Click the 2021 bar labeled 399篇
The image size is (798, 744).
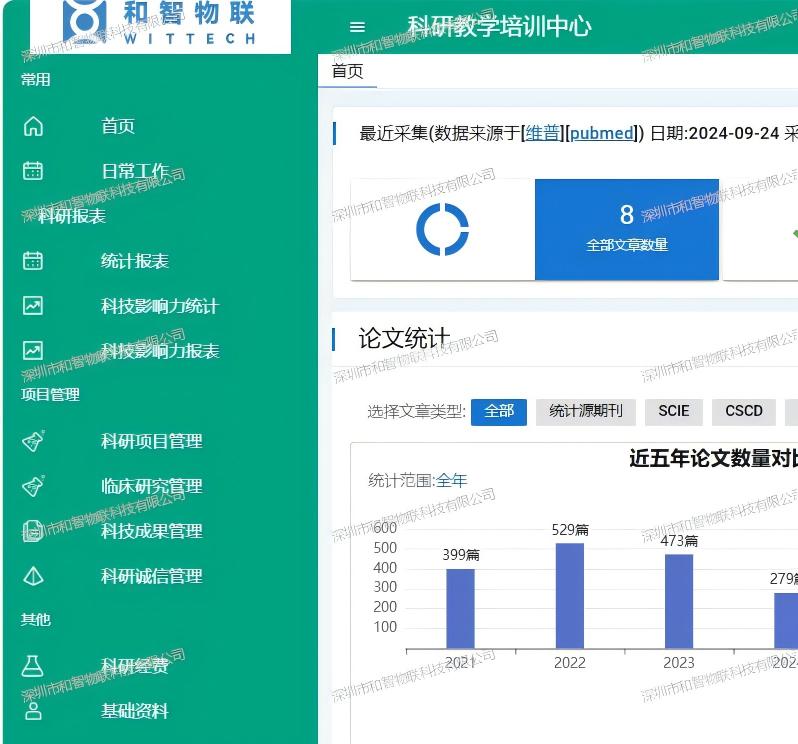(460, 609)
